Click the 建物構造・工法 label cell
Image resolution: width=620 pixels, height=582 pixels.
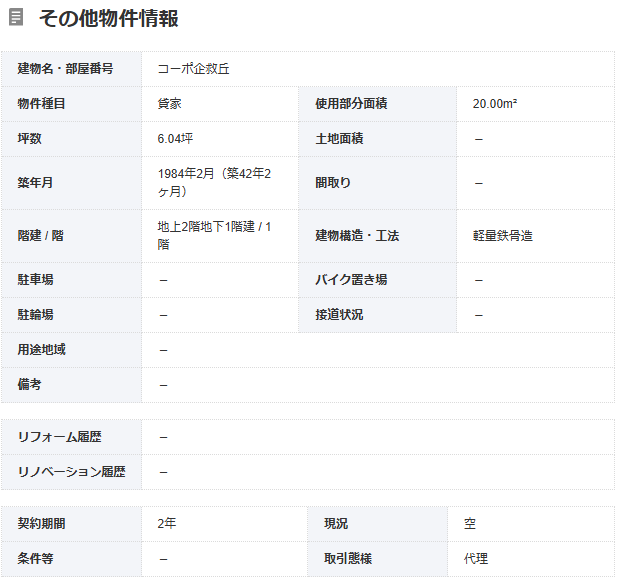tap(357, 236)
